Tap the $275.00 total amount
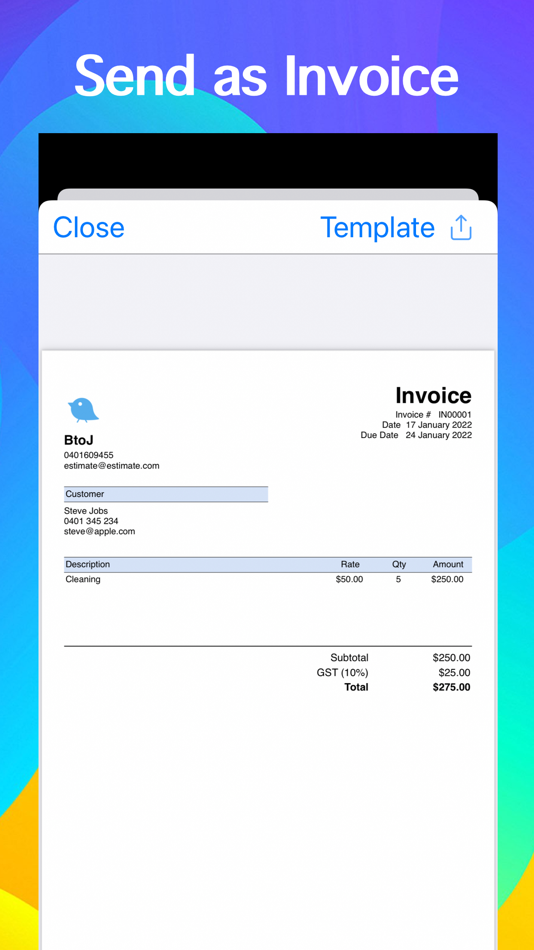 click(x=452, y=687)
